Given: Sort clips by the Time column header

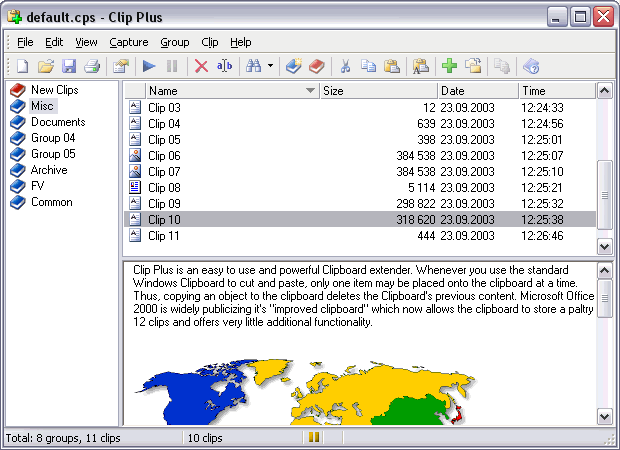Looking at the screenshot, I should point(557,91).
